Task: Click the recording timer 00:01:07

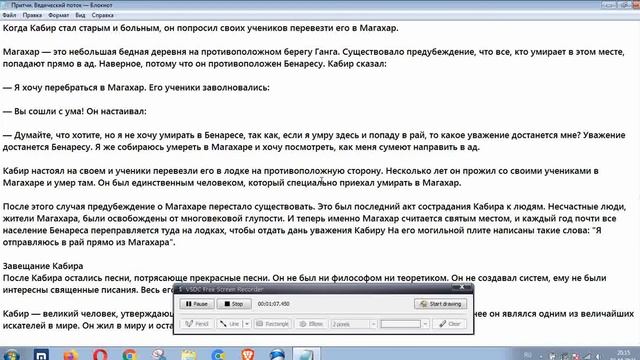Action: click(x=273, y=304)
